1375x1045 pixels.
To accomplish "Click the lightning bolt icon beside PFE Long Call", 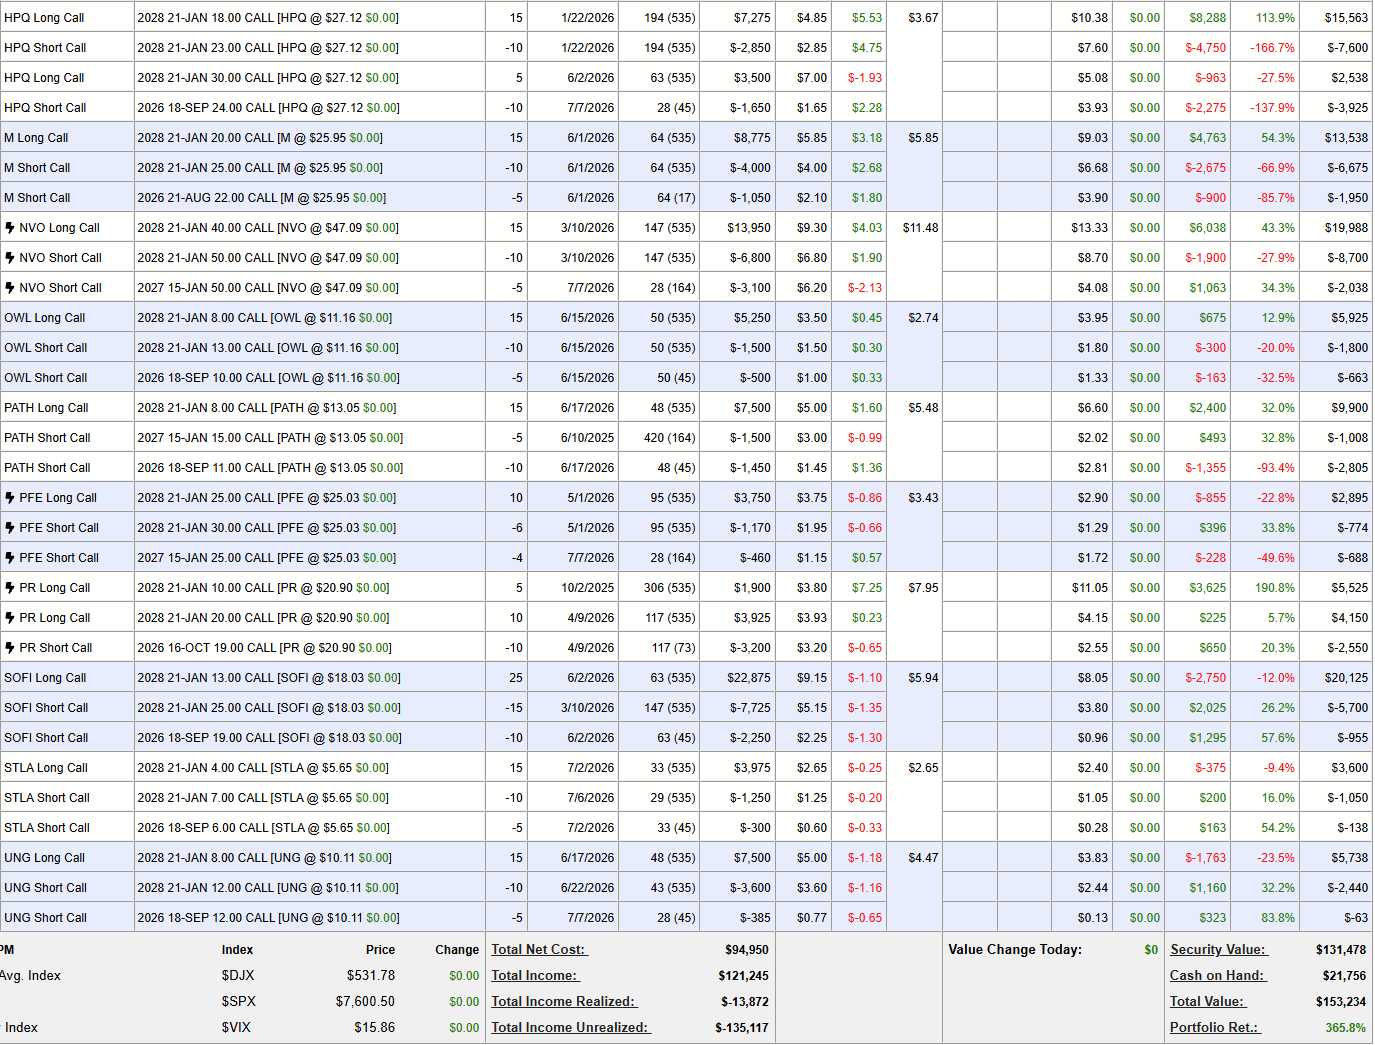I will pyautogui.click(x=10, y=498).
